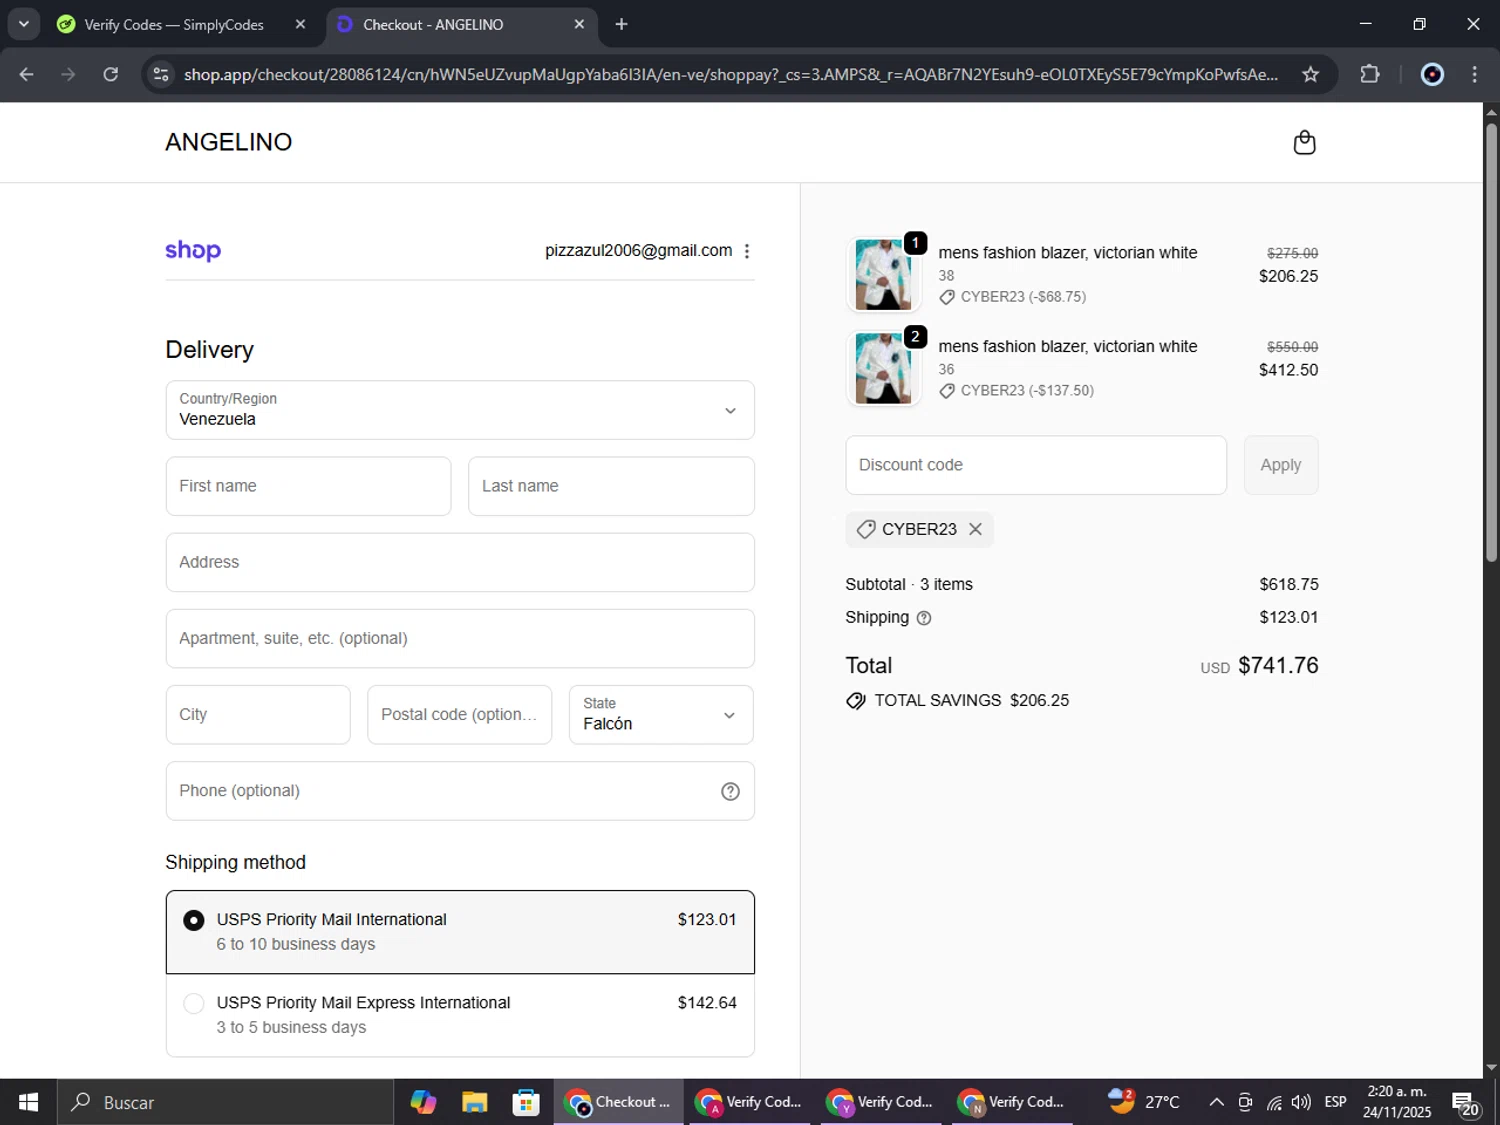Click the Windows search box Buscar
1500x1125 pixels.
point(225,1102)
